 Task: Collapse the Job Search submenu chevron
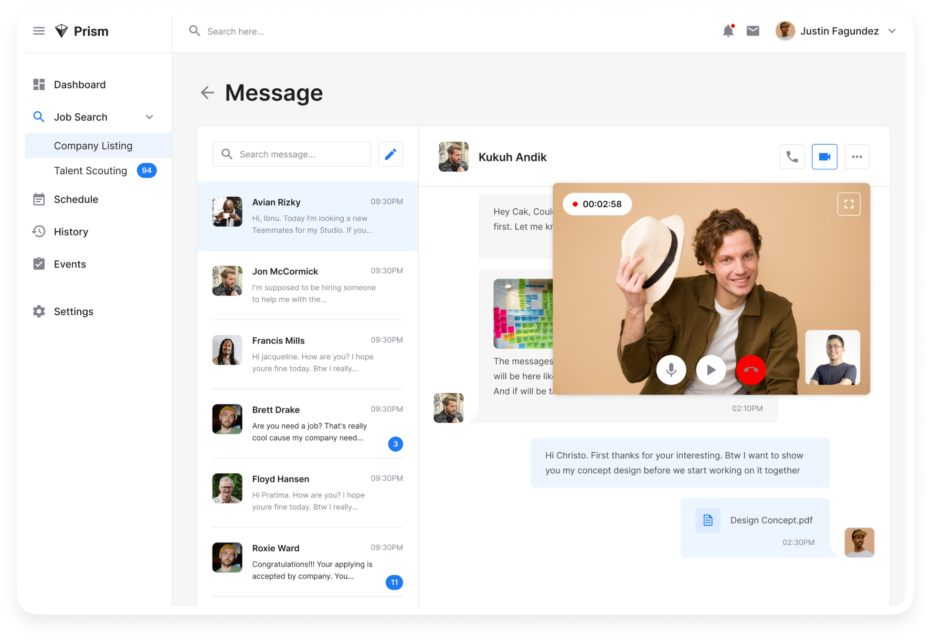[150, 117]
